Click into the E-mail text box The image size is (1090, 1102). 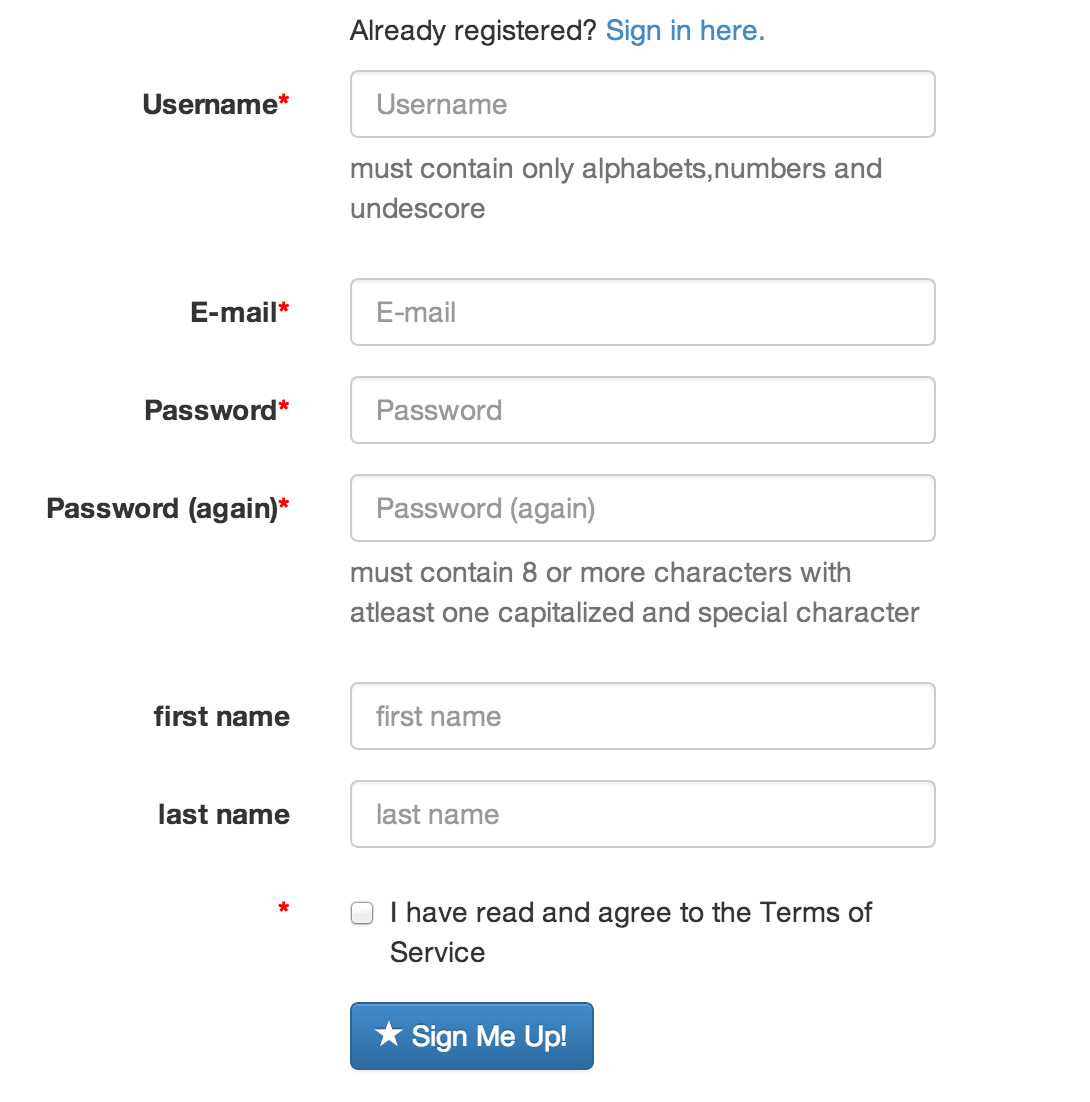point(642,312)
